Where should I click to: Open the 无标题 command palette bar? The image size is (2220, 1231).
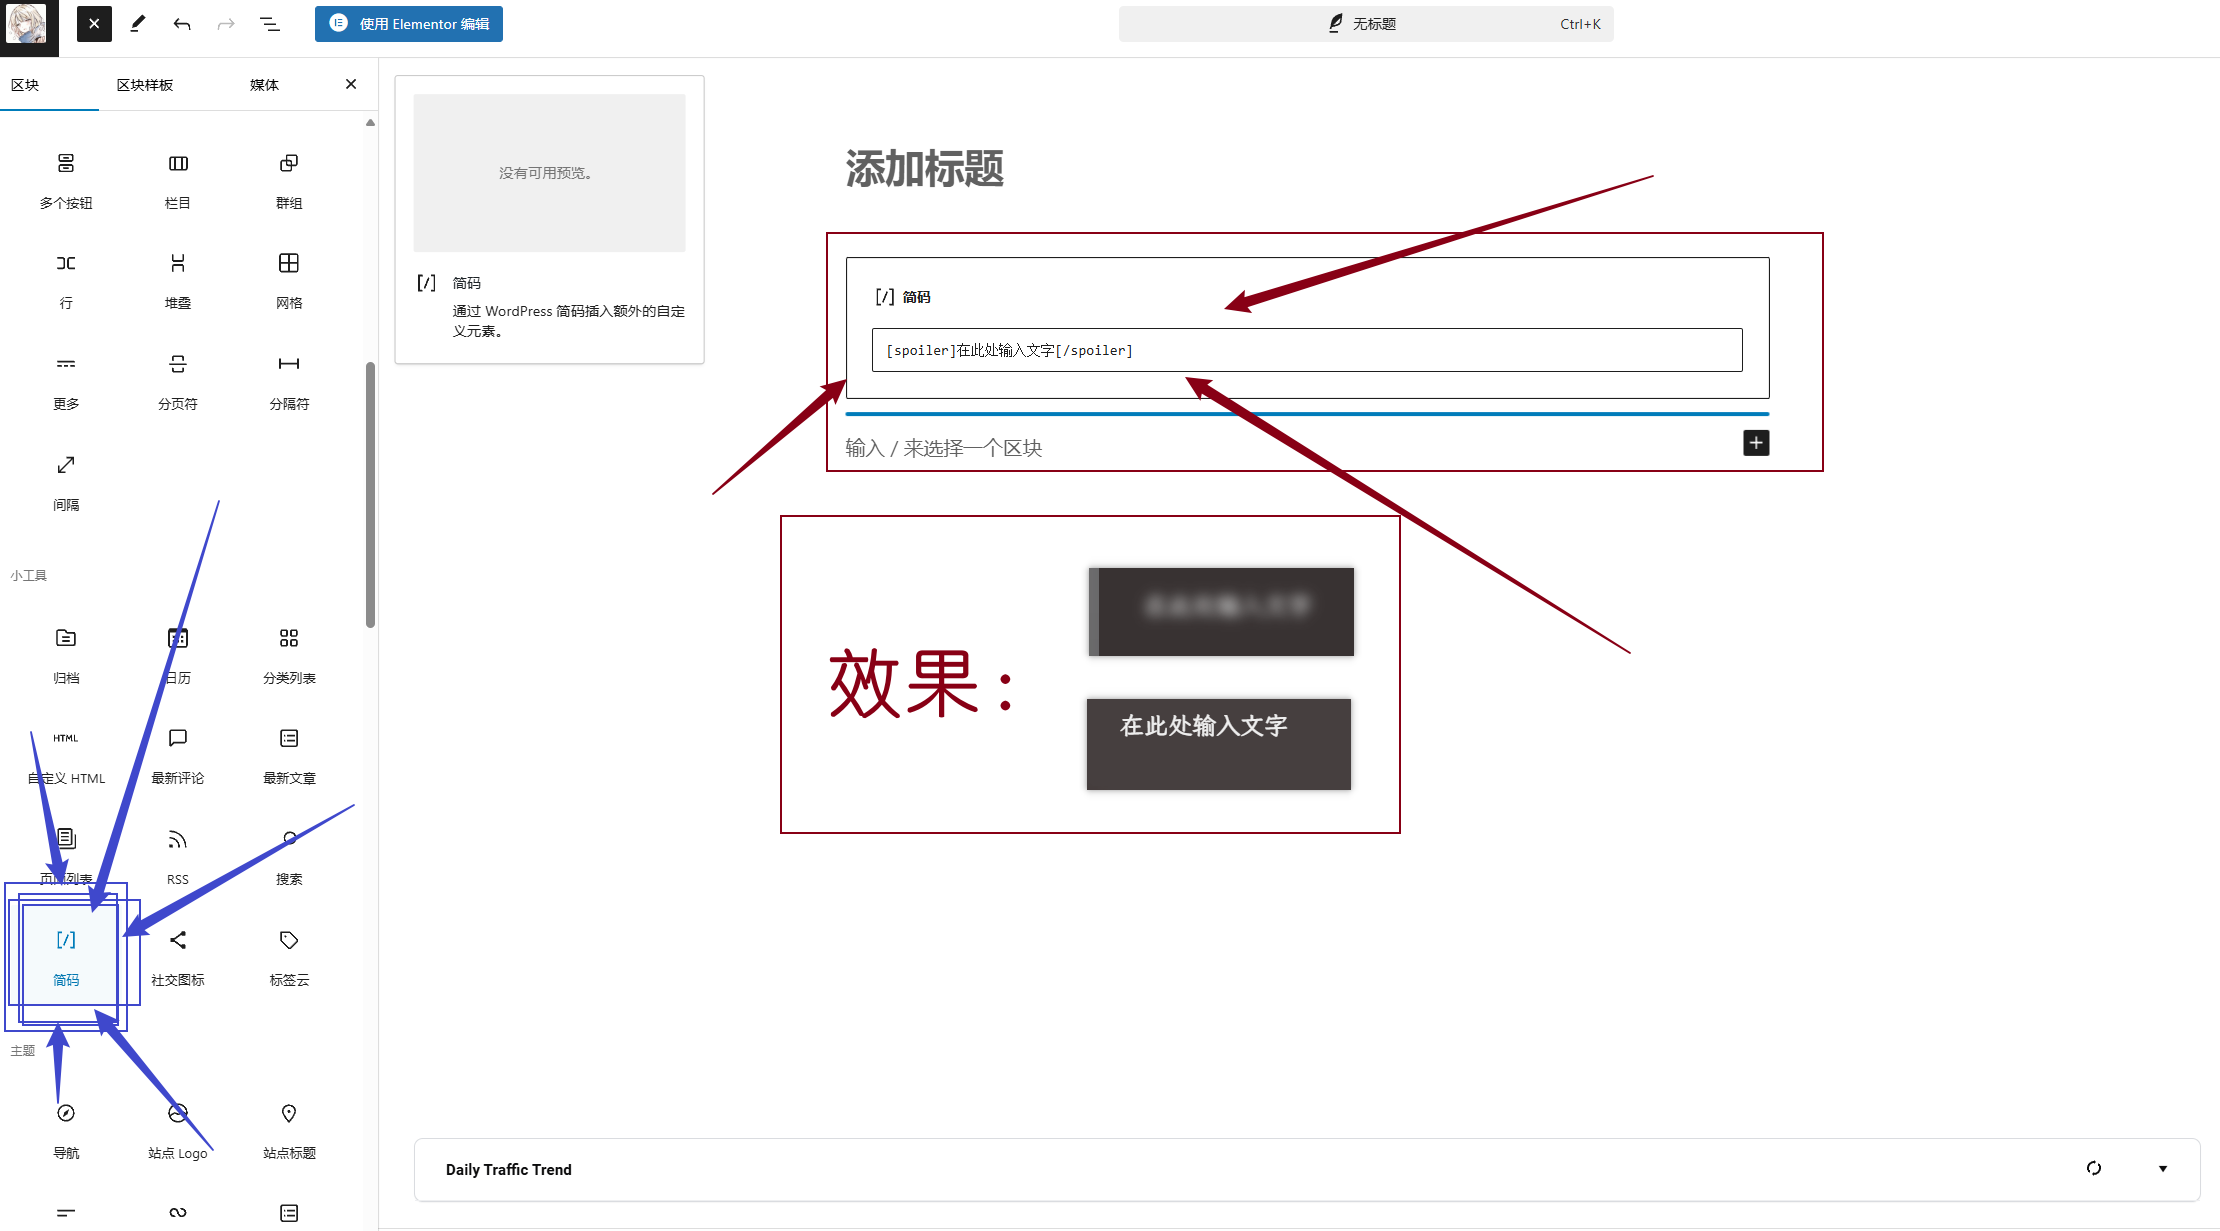[x=1366, y=24]
